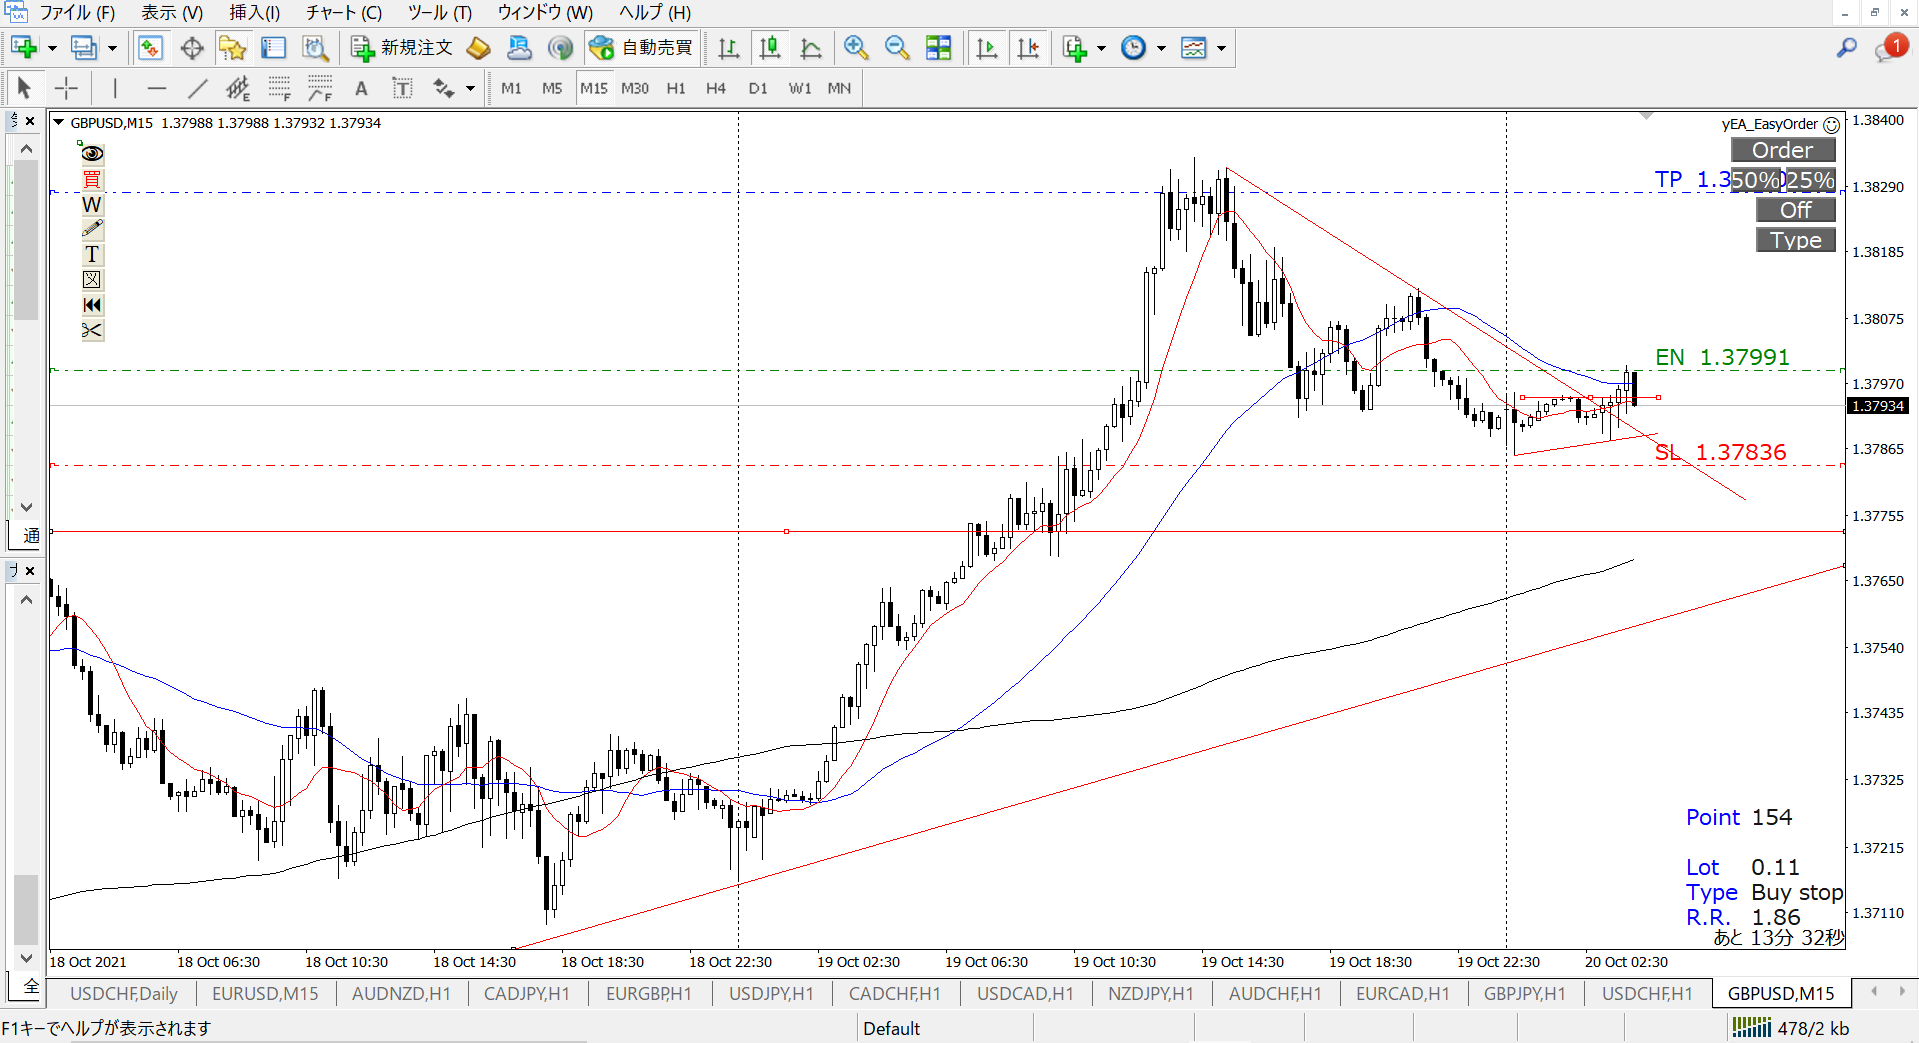
Task: Open the ウィンドウ (W) menu
Action: click(x=545, y=13)
